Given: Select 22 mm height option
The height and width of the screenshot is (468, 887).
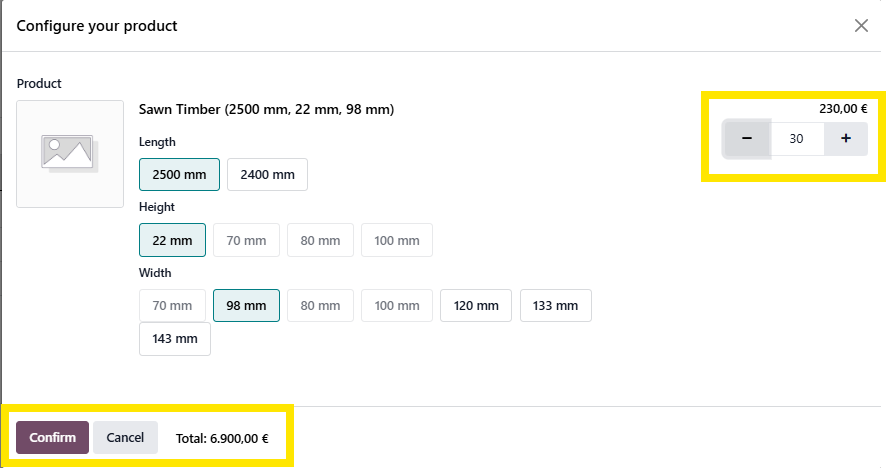Looking at the screenshot, I should (x=172, y=240).
